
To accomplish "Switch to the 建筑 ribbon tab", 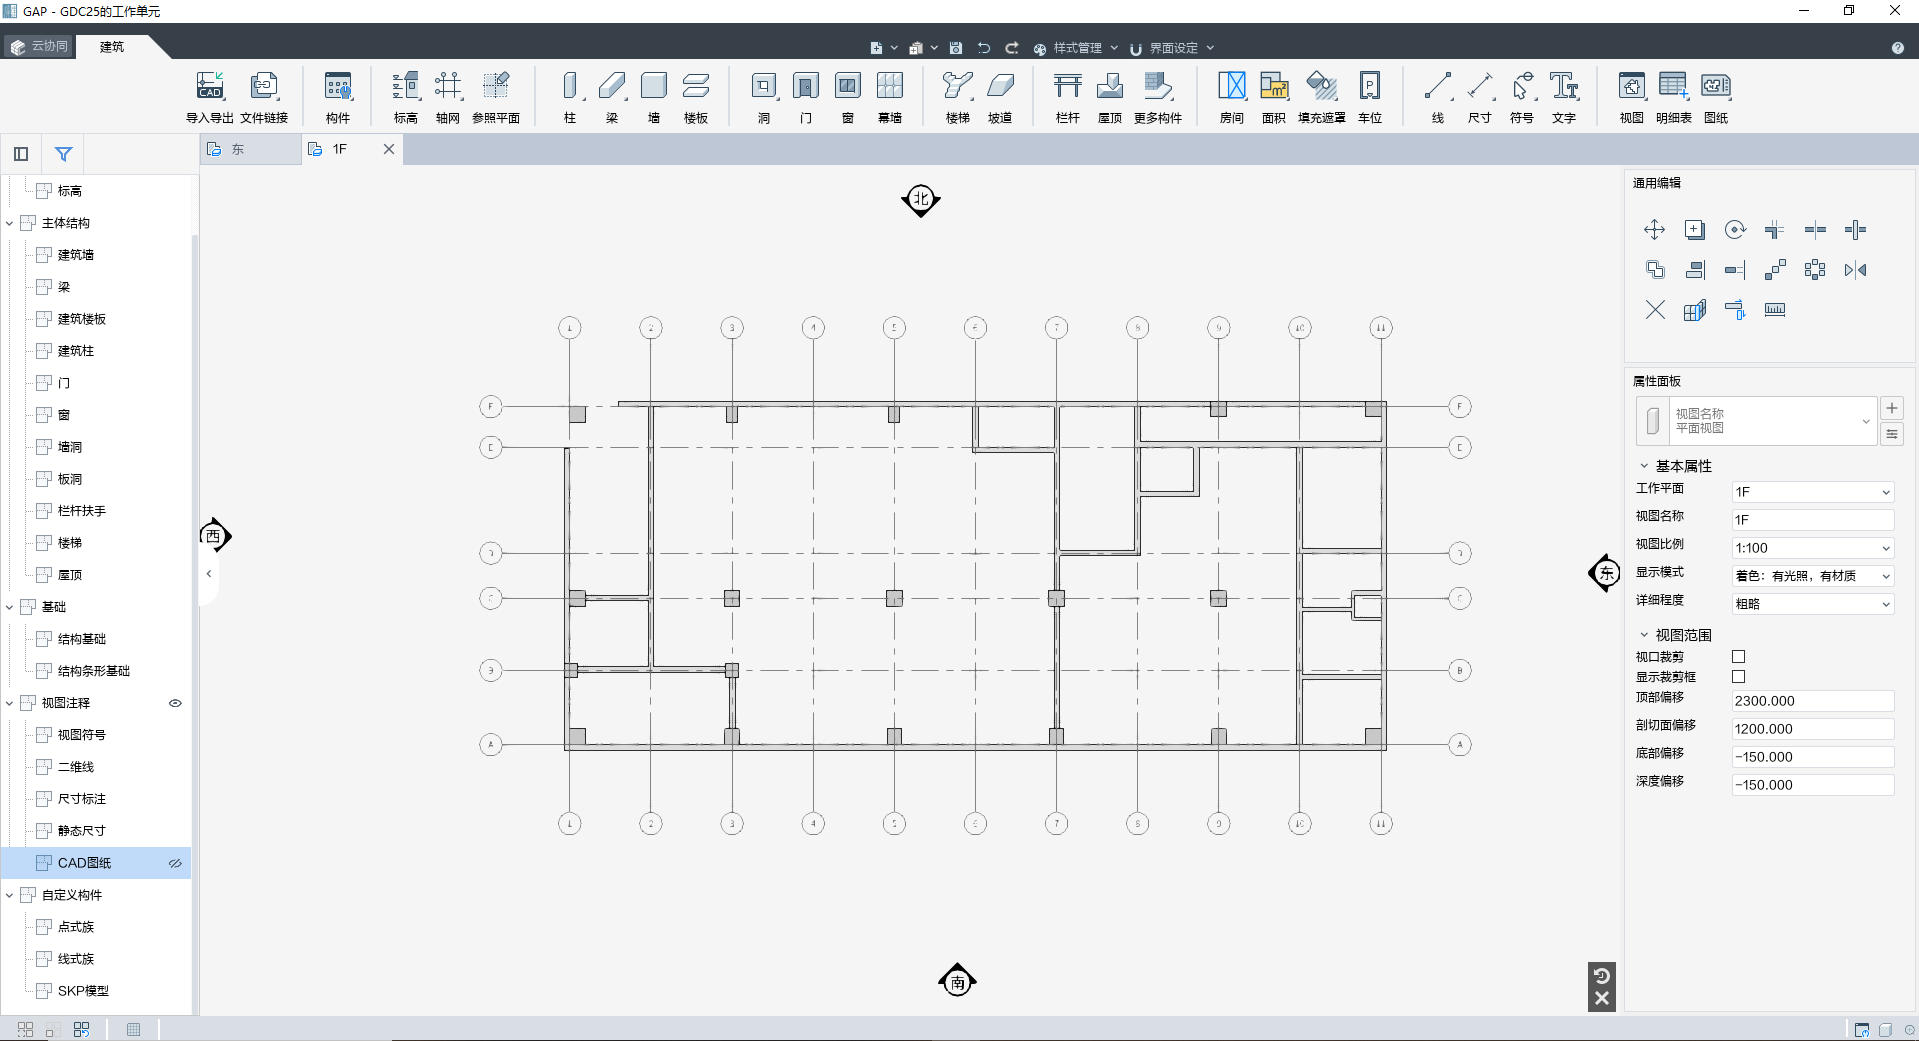I will [112, 47].
